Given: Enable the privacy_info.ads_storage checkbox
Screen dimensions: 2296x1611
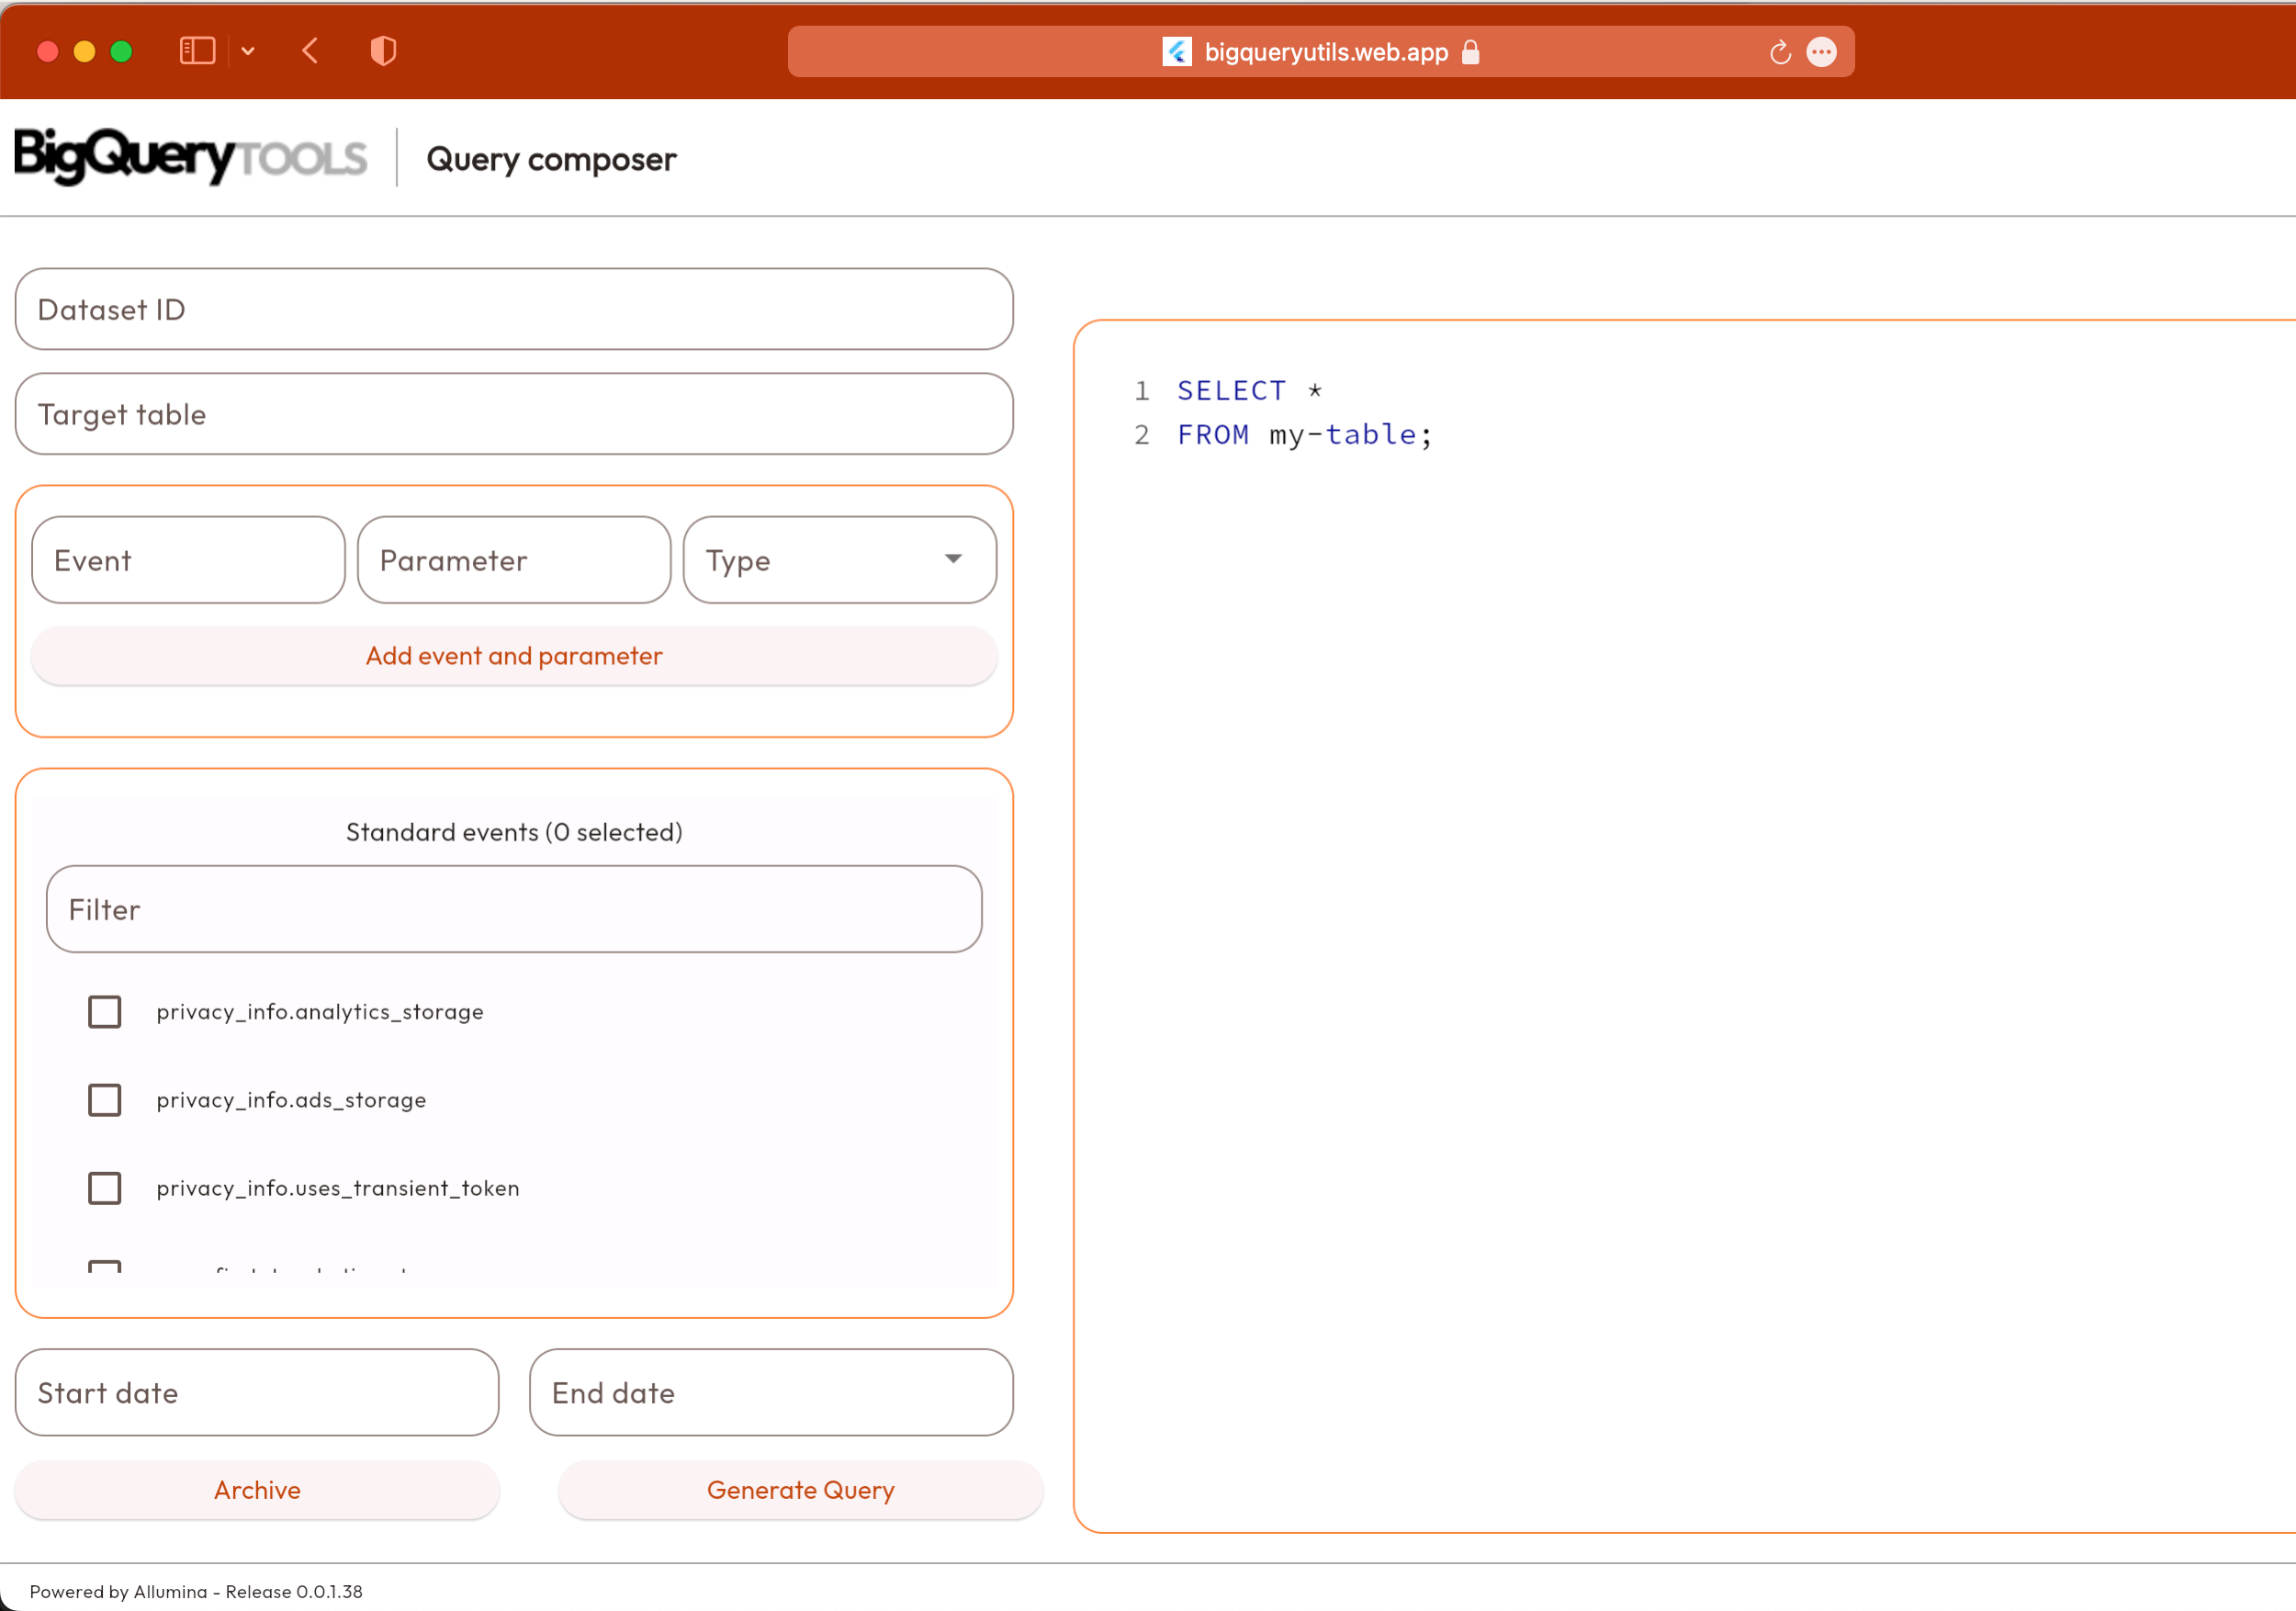Looking at the screenshot, I should coord(105,1100).
